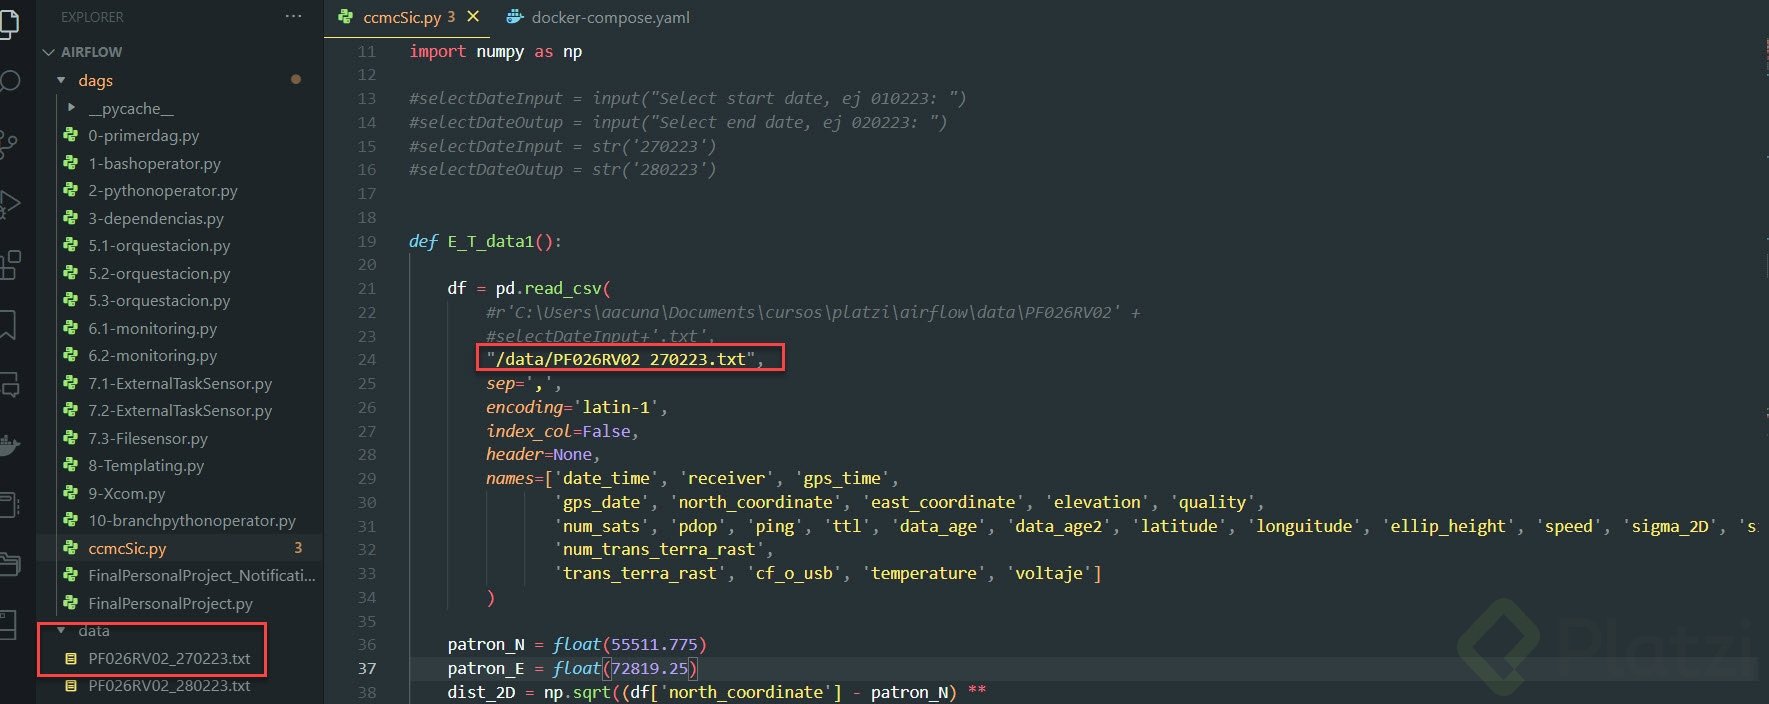Open 1-bashoperator.py file
This screenshot has width=1769, height=704.
coord(154,163)
